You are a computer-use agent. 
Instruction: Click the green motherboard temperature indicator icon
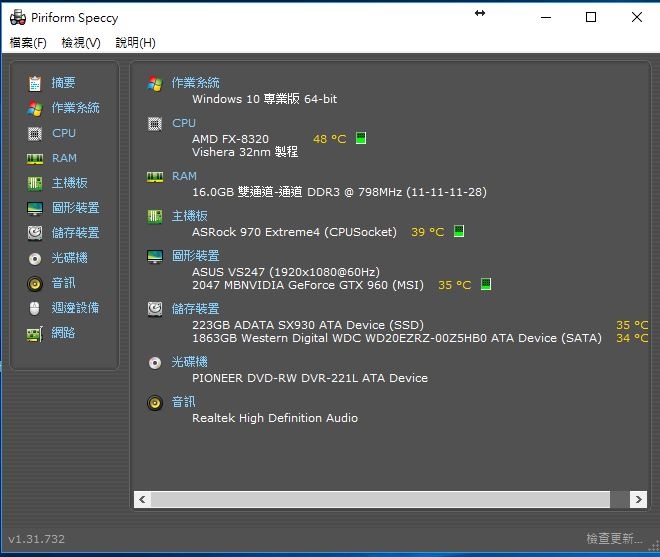(459, 231)
